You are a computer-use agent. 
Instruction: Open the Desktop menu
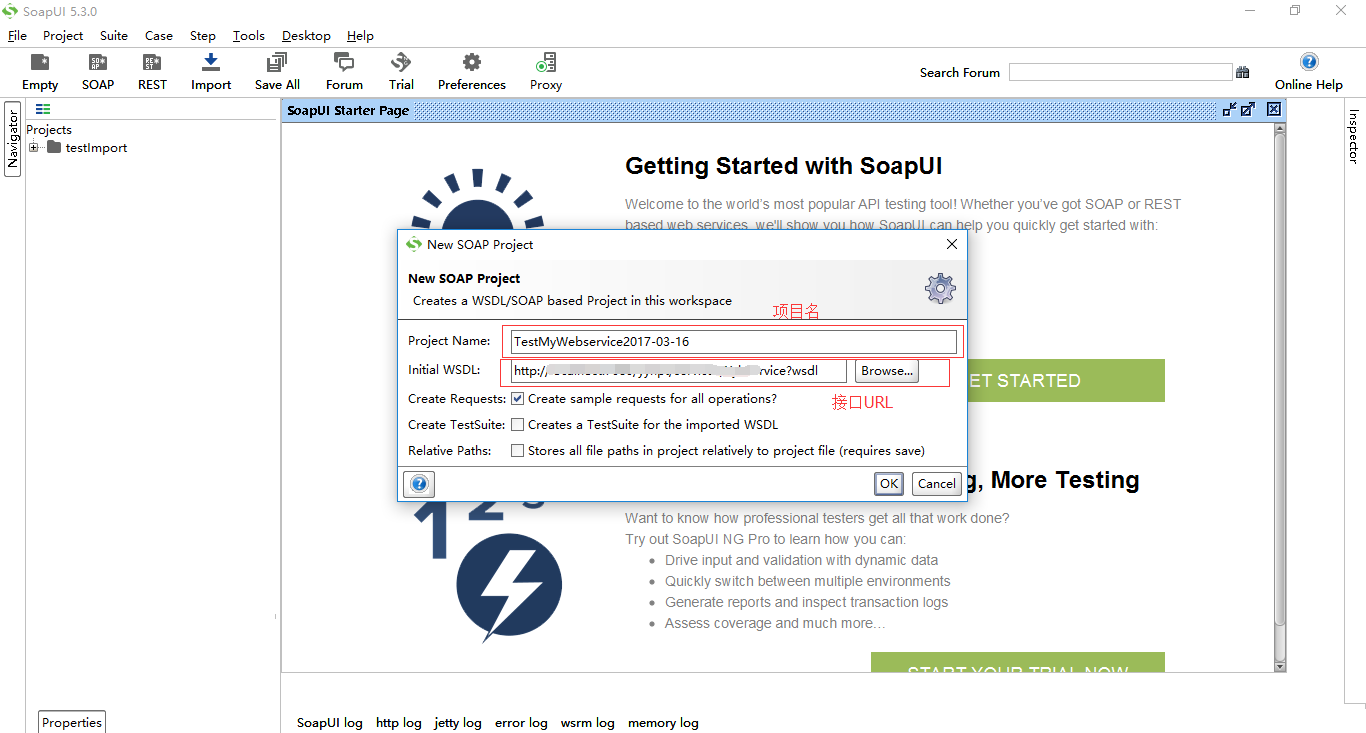click(x=306, y=35)
